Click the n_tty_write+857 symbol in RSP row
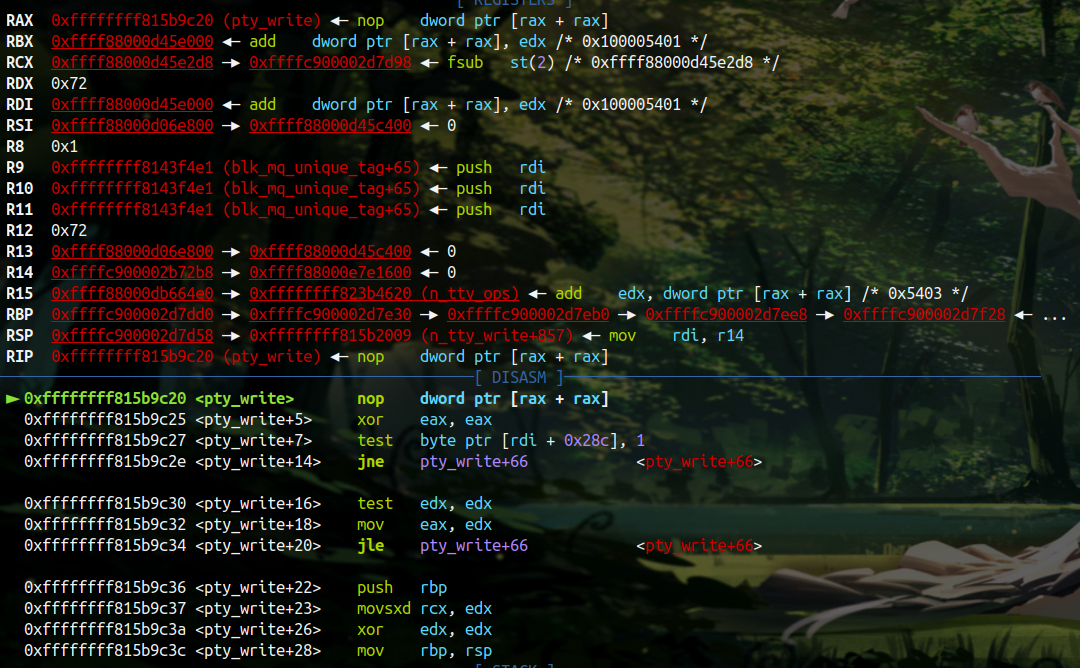This screenshot has width=1080, height=668. coord(496,336)
